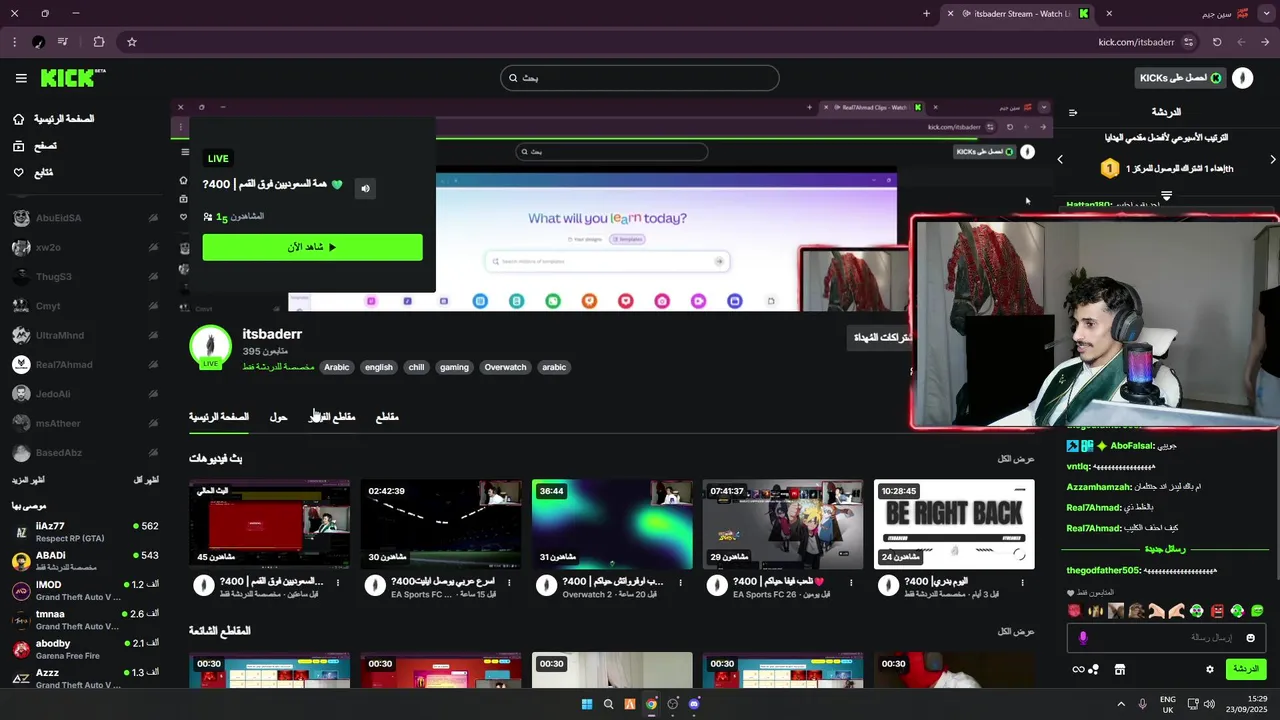This screenshot has width=1280, height=720.
Task: Click the browser address bar URL
Action: click(x=1136, y=42)
